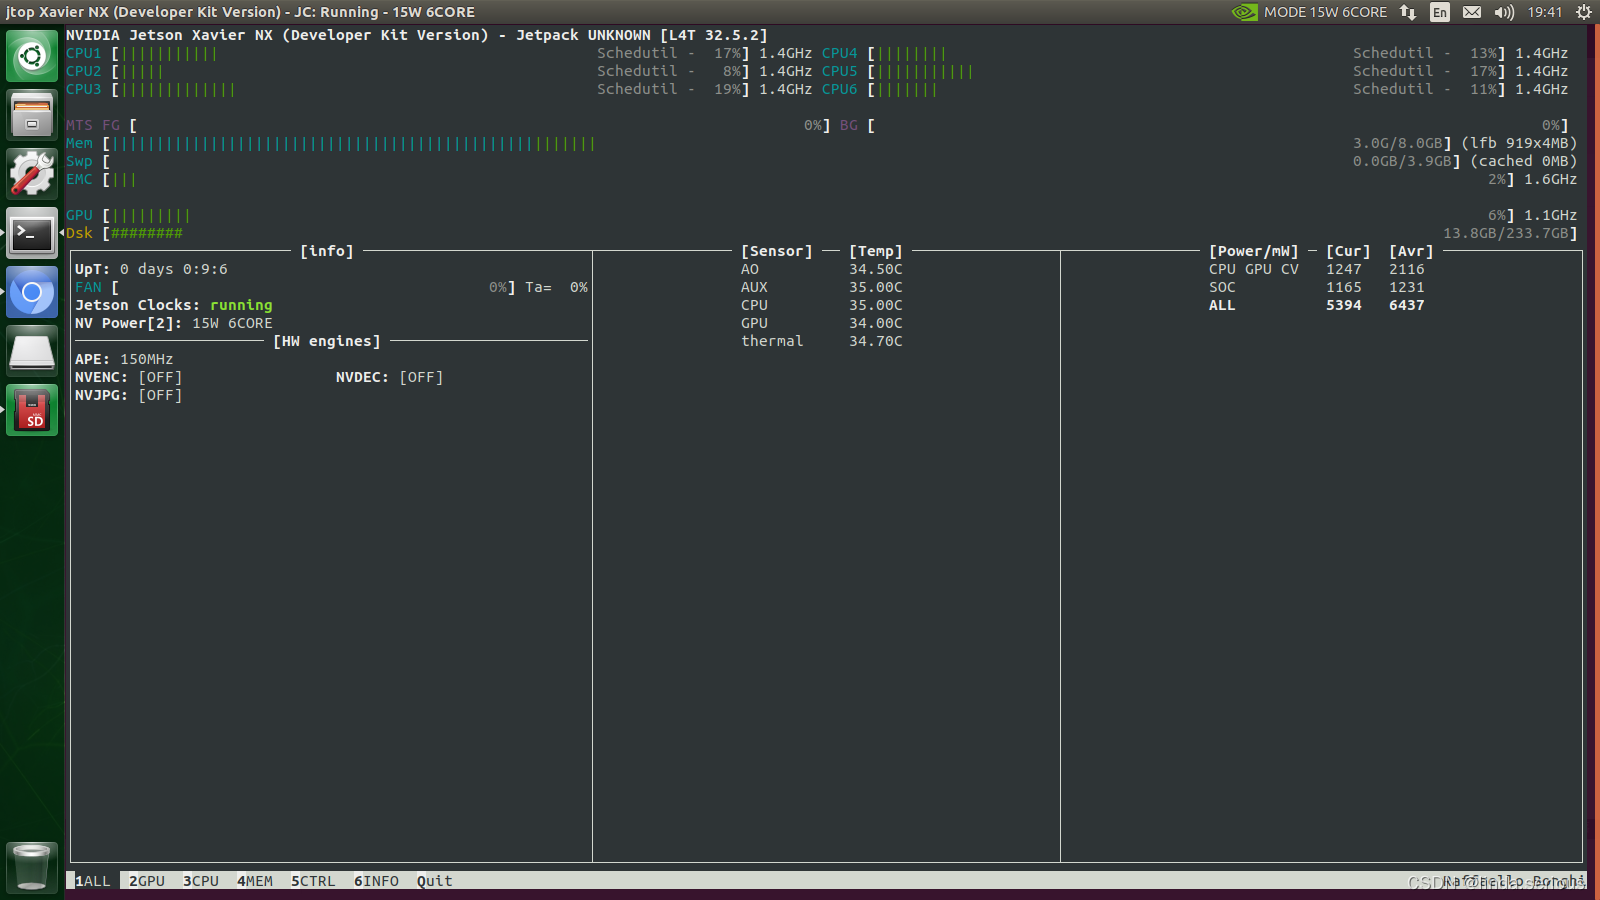Click the jtop window title text
The height and width of the screenshot is (900, 1600).
240,12
